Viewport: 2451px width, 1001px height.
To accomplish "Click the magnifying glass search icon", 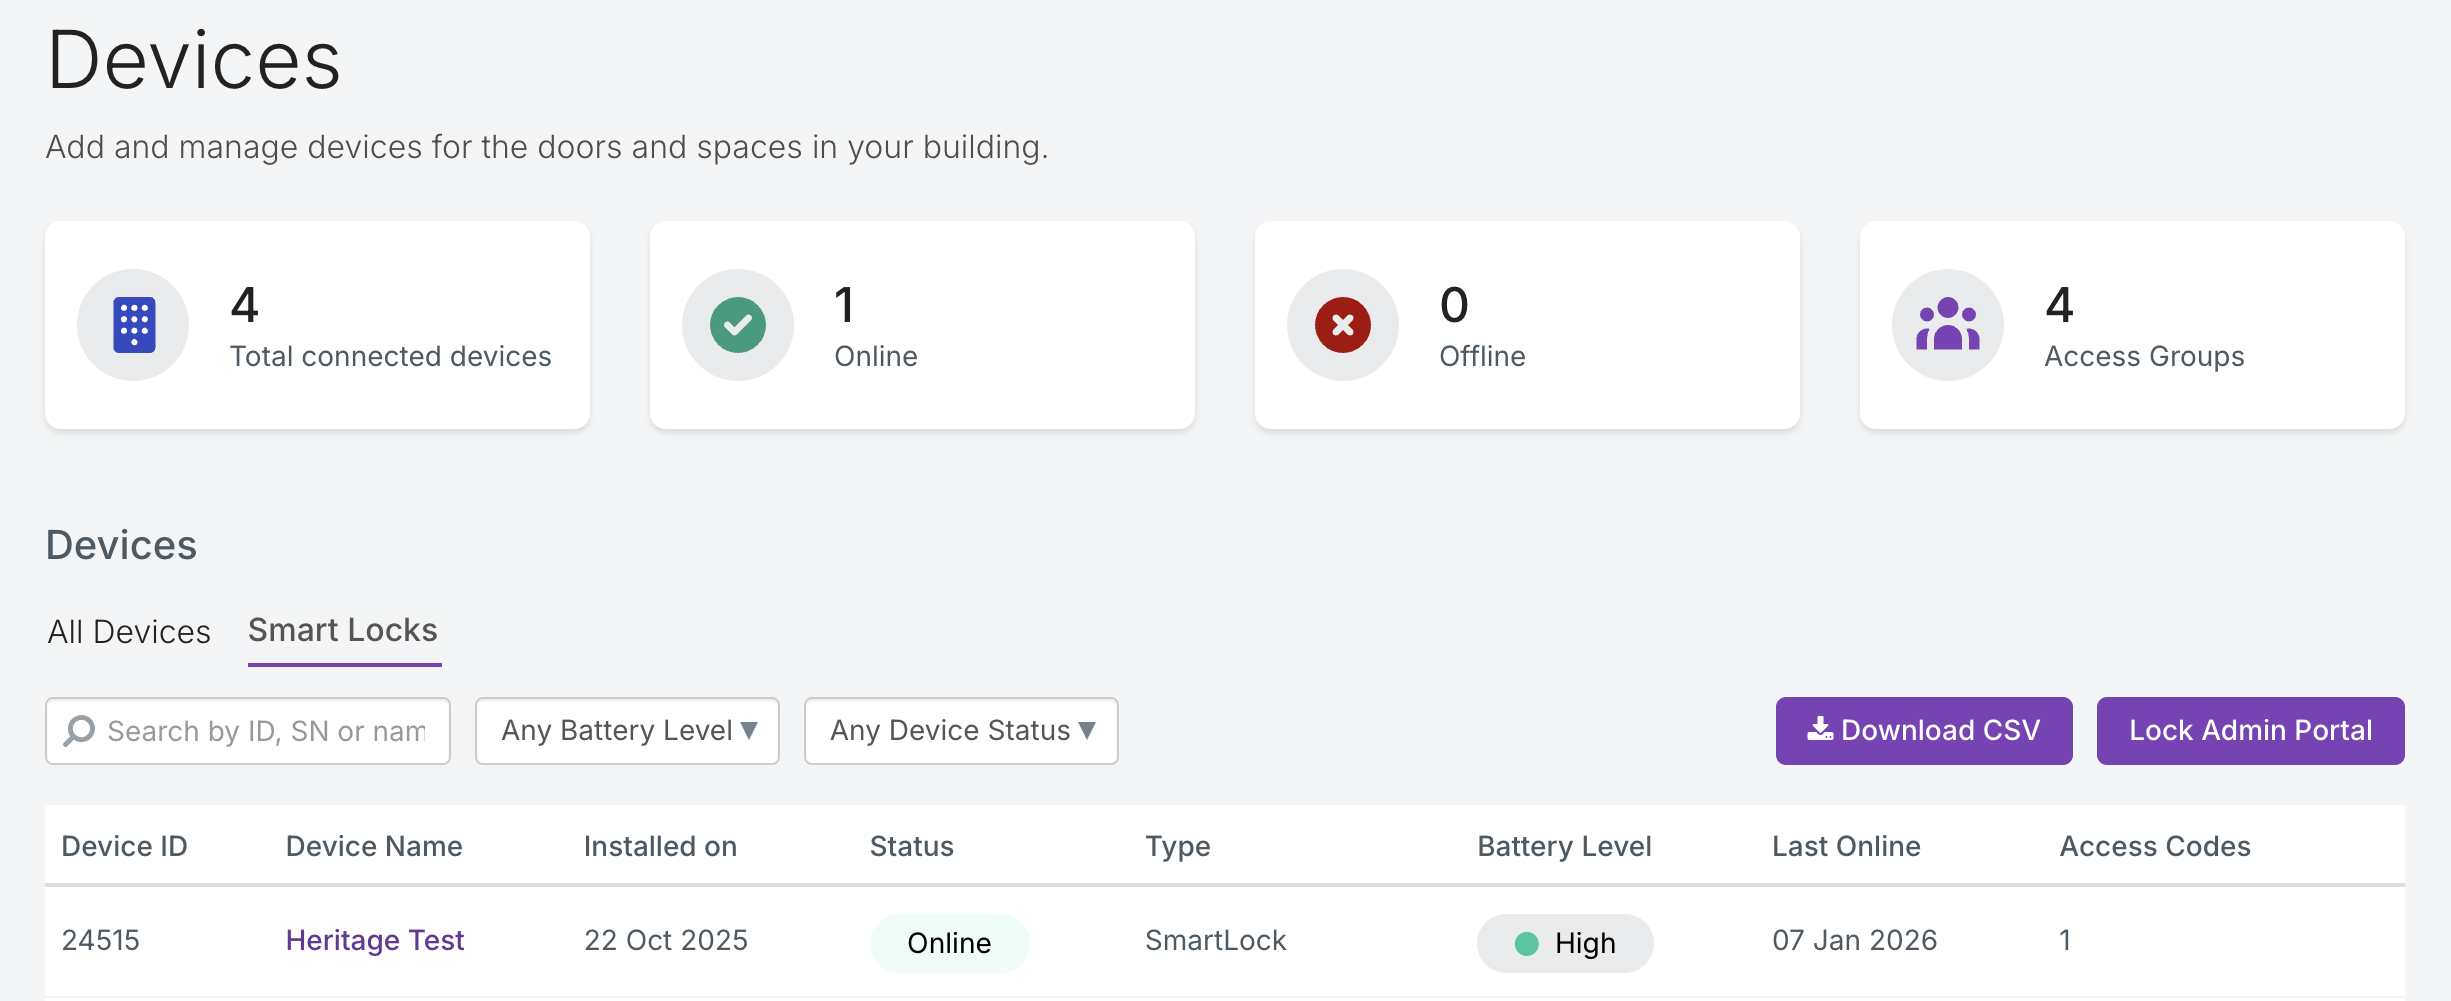I will 79,731.
